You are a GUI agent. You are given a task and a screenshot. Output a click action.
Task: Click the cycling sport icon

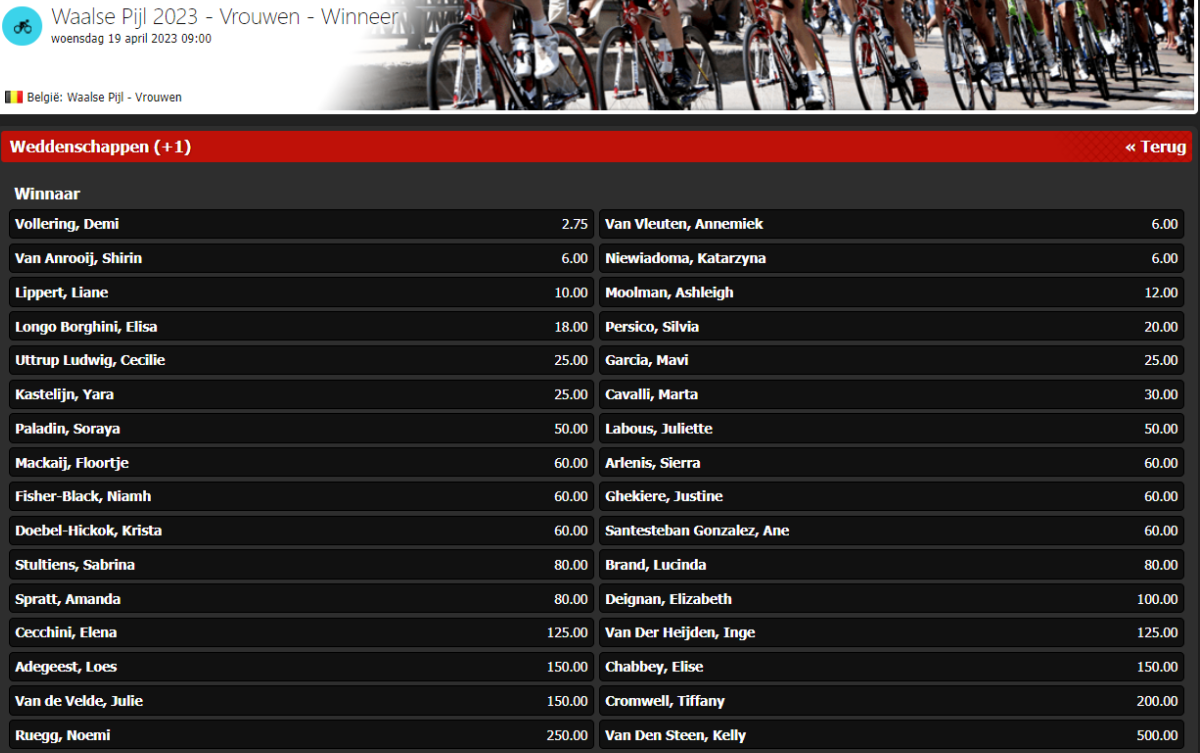[22, 25]
